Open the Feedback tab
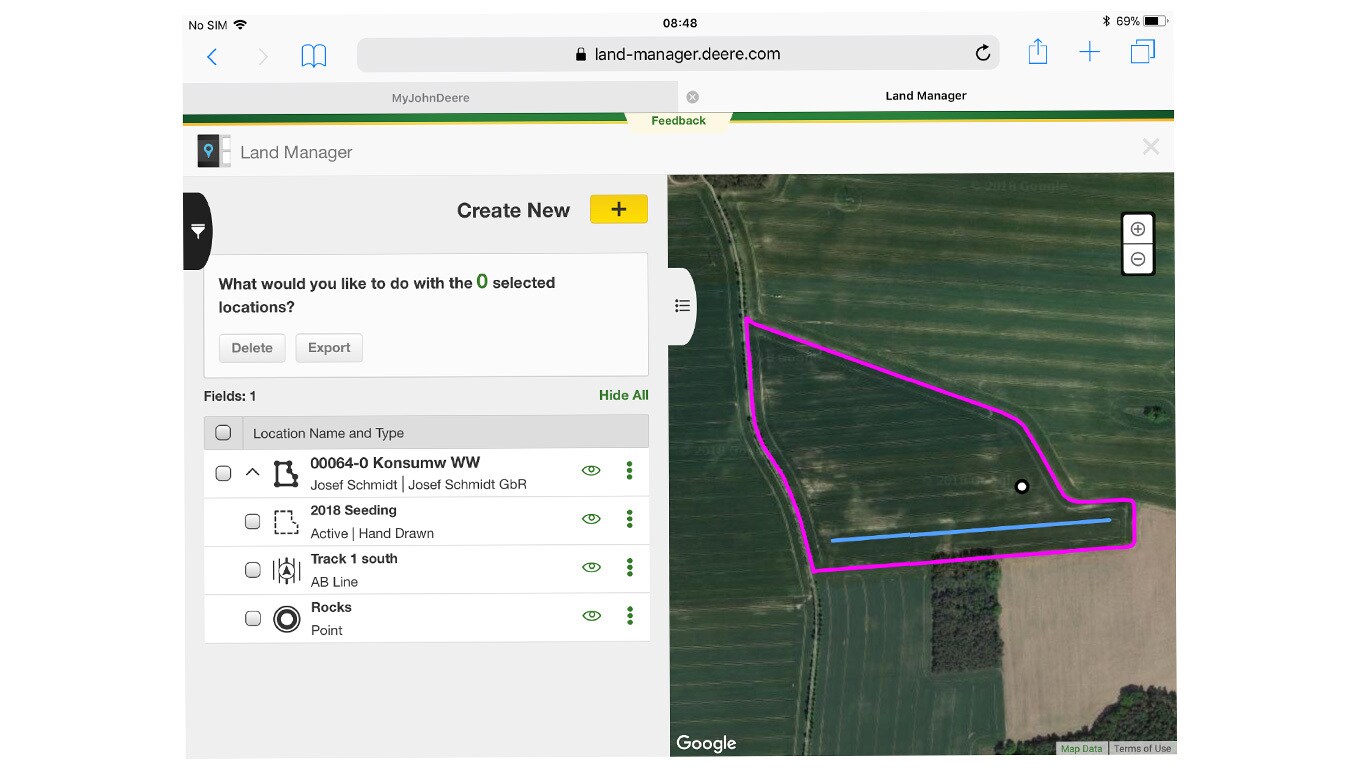 [x=678, y=121]
